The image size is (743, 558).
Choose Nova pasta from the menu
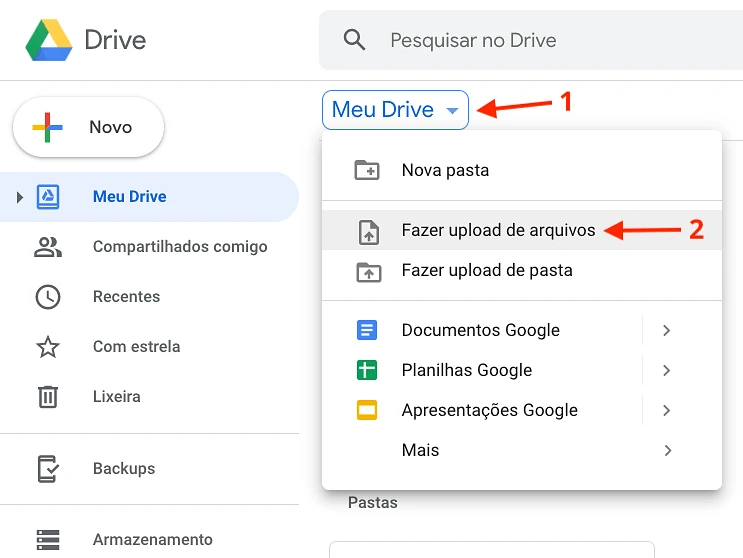click(522, 170)
